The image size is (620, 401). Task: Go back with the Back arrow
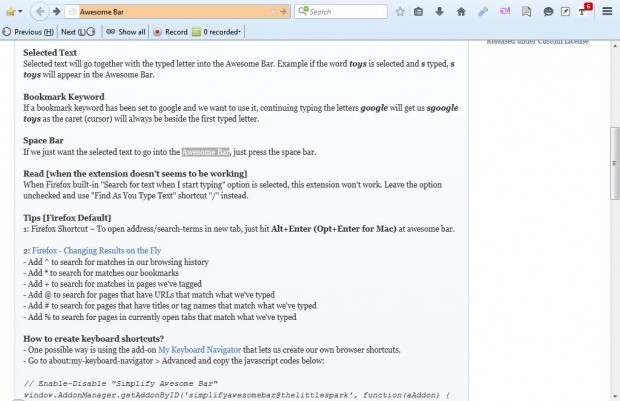tap(40, 11)
